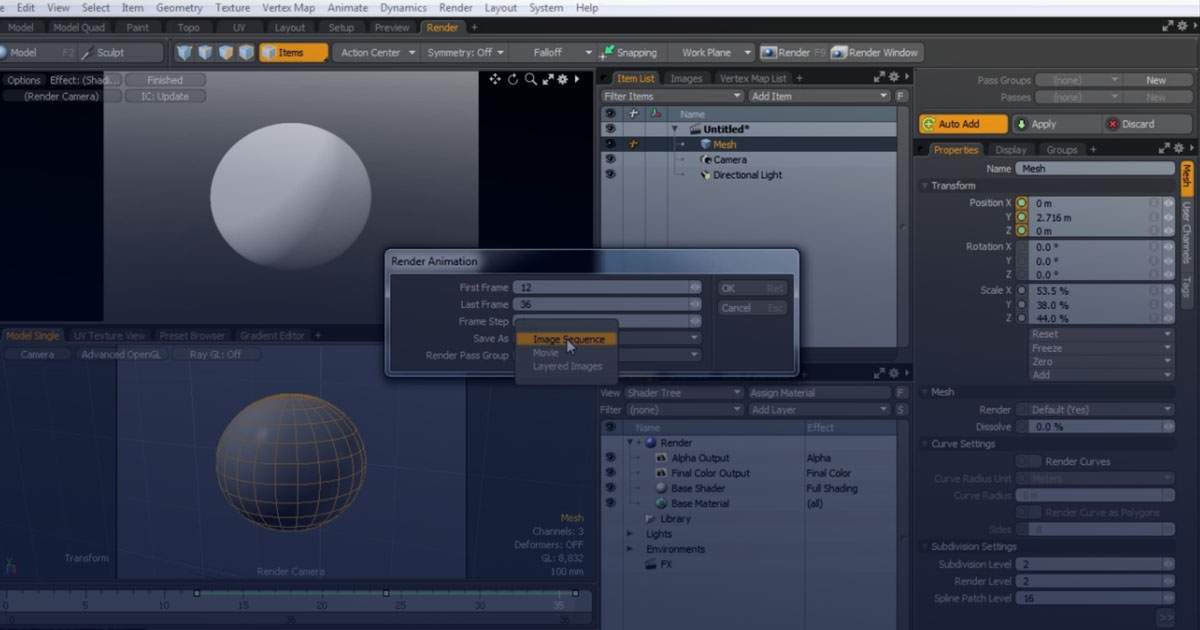Click the Auto Add button
The image size is (1200, 630).
(x=963, y=123)
